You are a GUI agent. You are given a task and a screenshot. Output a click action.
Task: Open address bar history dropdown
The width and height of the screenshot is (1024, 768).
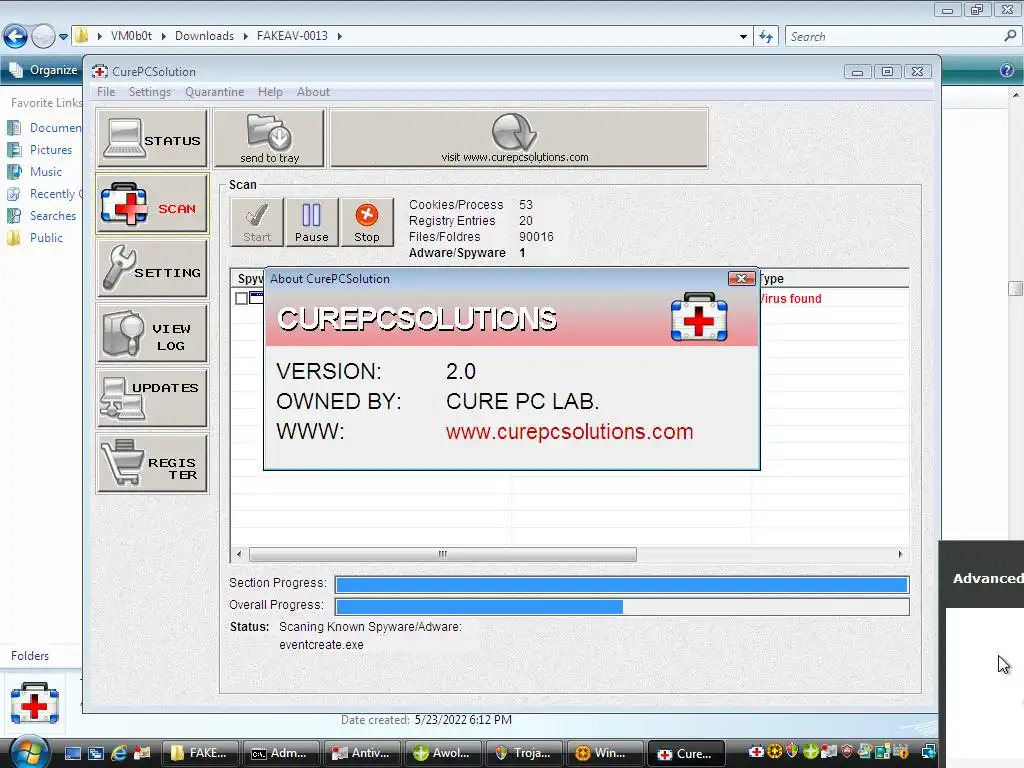[743, 37]
